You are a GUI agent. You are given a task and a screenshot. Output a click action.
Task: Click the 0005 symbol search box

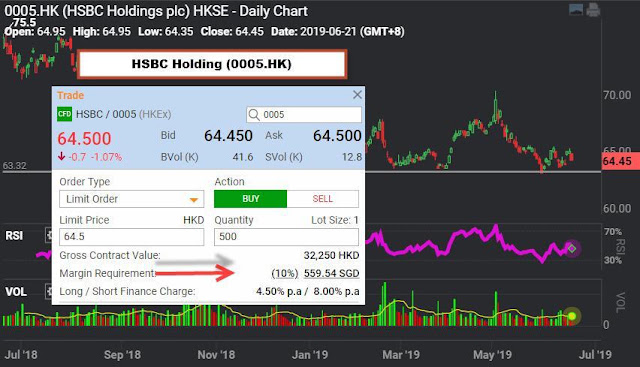(x=304, y=114)
